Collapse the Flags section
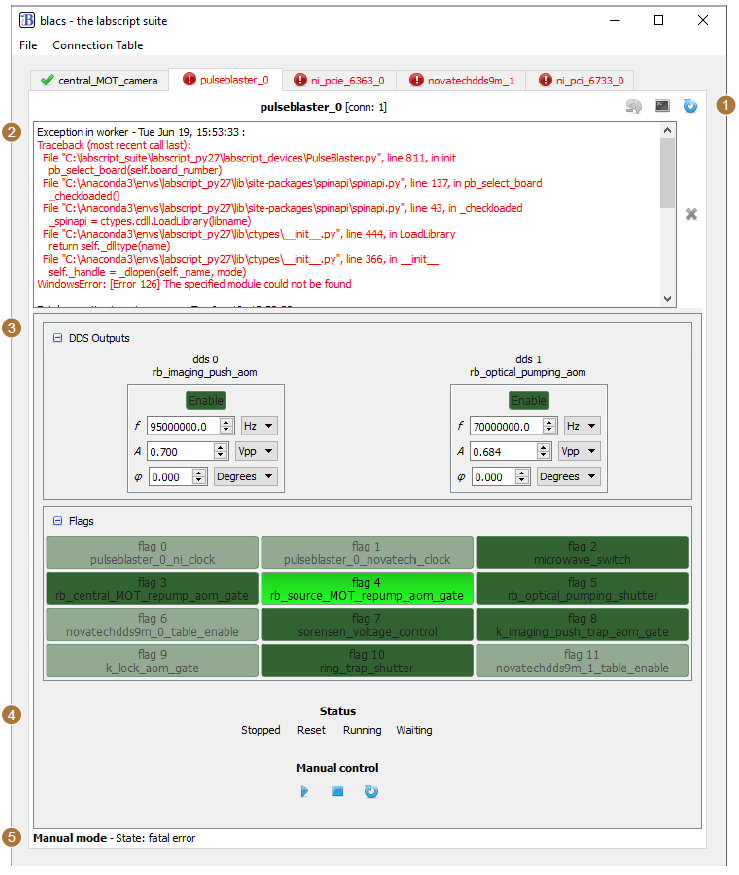The width and height of the screenshot is (739, 875). pos(57,521)
